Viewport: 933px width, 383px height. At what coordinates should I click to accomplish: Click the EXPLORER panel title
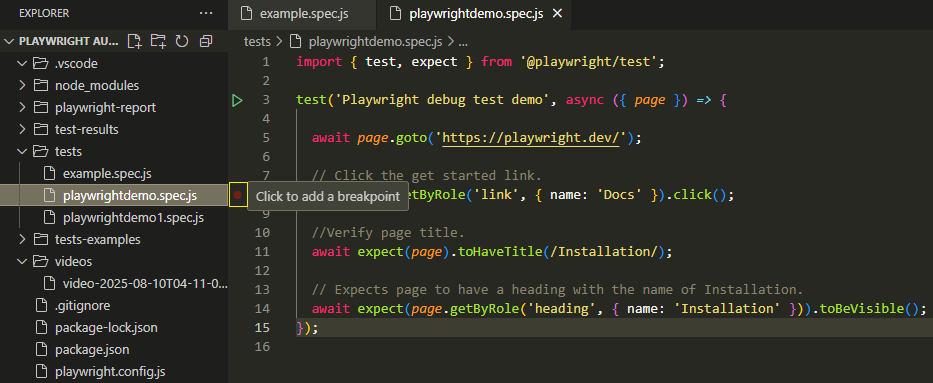(44, 13)
